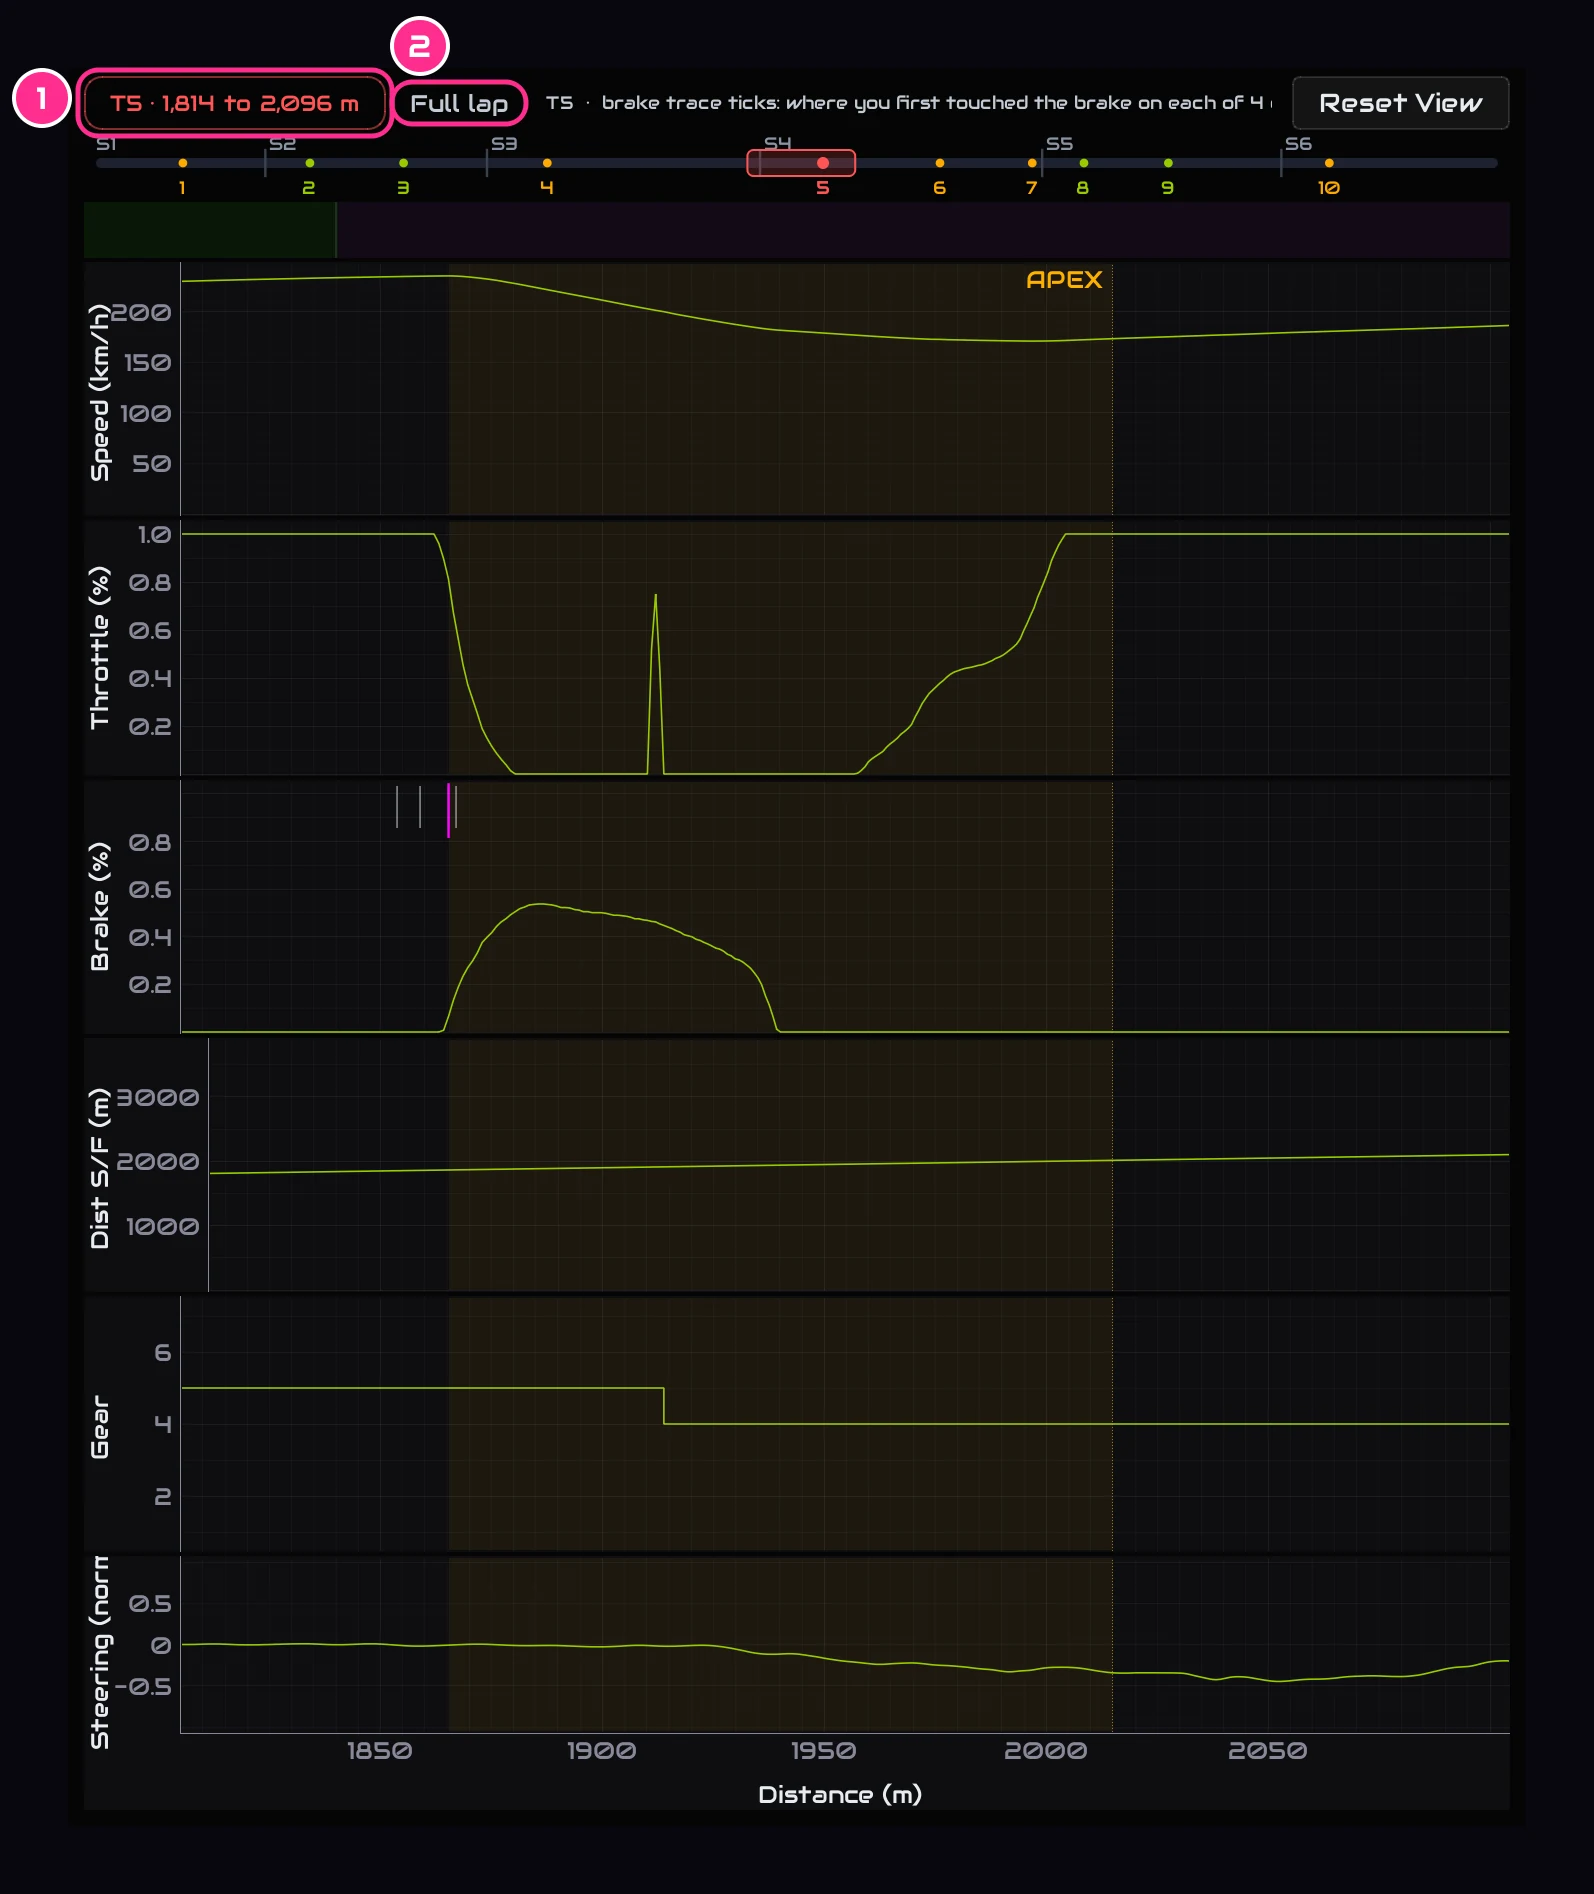1594x1894 pixels.
Task: Click the S3 sector label
Action: 504,144
